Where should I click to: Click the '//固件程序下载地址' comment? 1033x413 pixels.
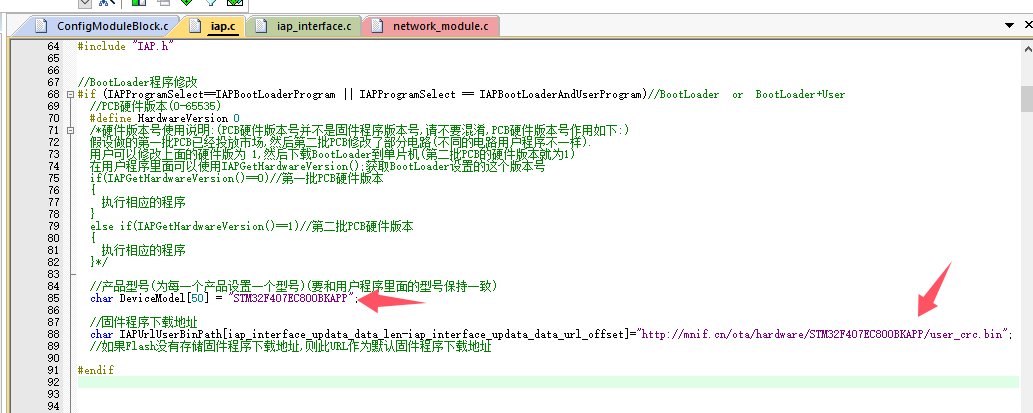coord(144,322)
